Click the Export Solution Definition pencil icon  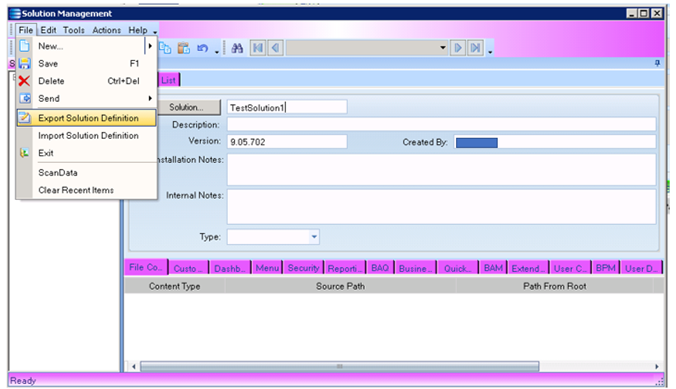25,118
